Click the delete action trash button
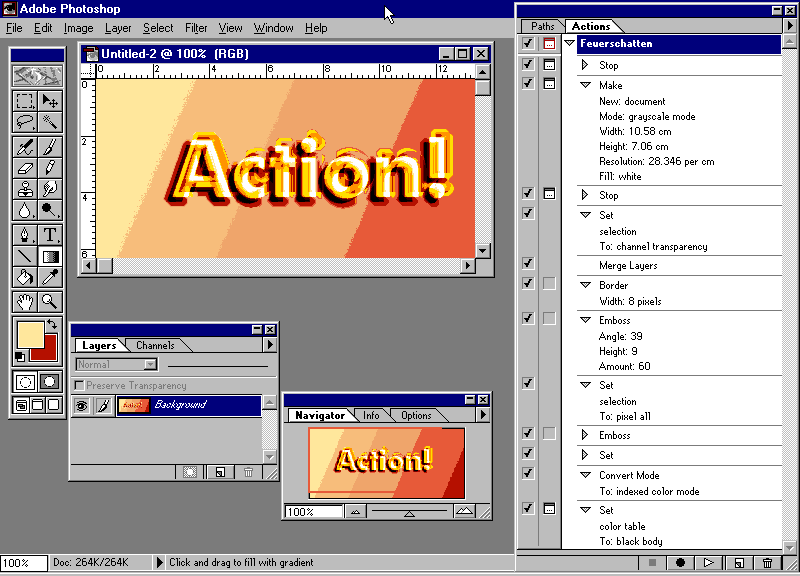 767,562
